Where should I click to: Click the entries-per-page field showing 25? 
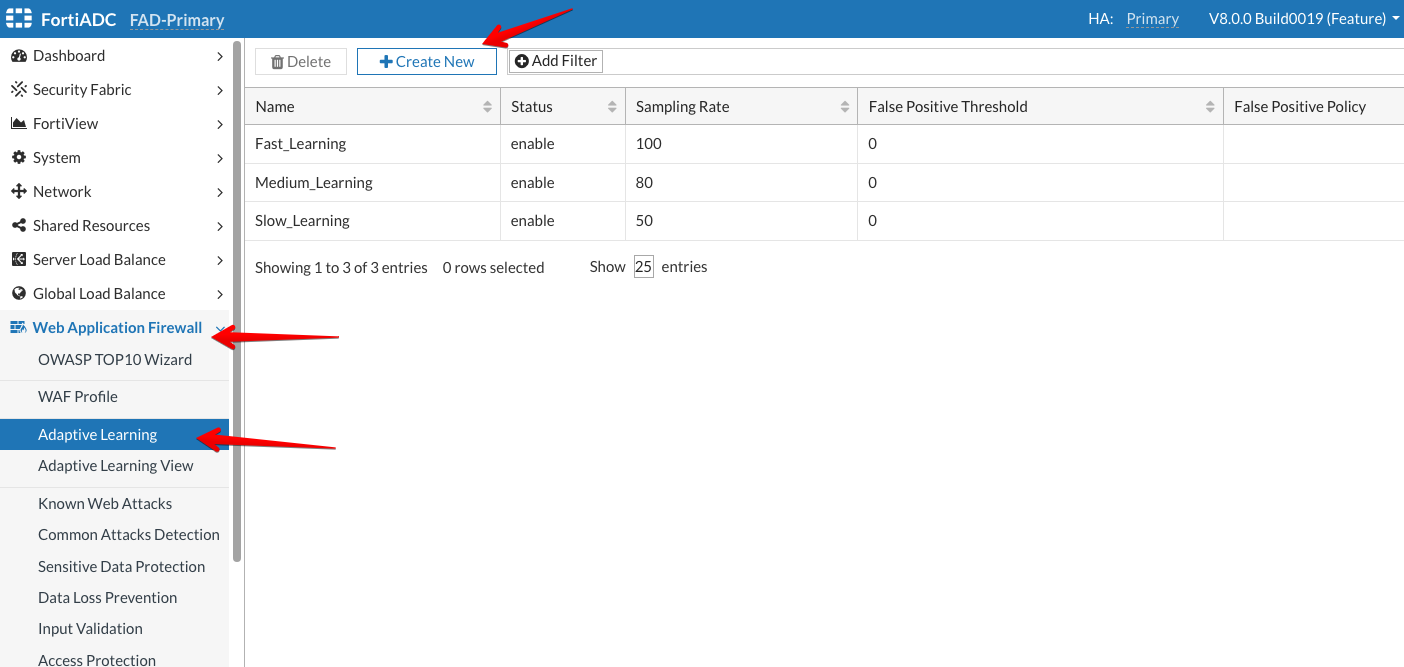tap(643, 268)
